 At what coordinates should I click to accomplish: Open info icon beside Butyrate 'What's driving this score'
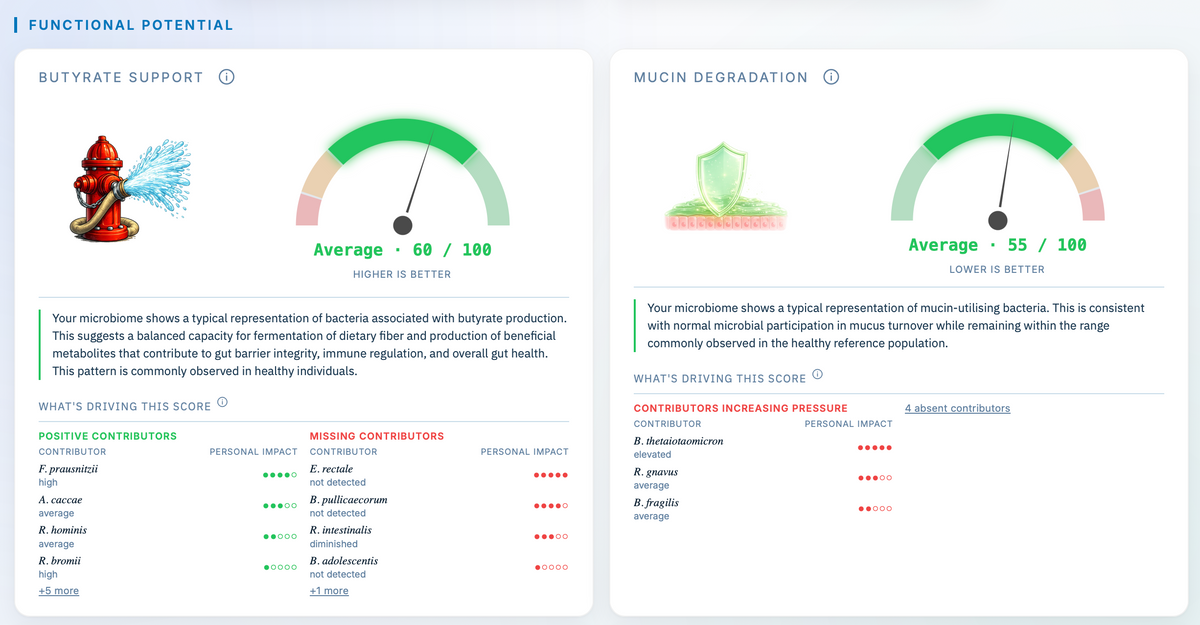(x=223, y=402)
